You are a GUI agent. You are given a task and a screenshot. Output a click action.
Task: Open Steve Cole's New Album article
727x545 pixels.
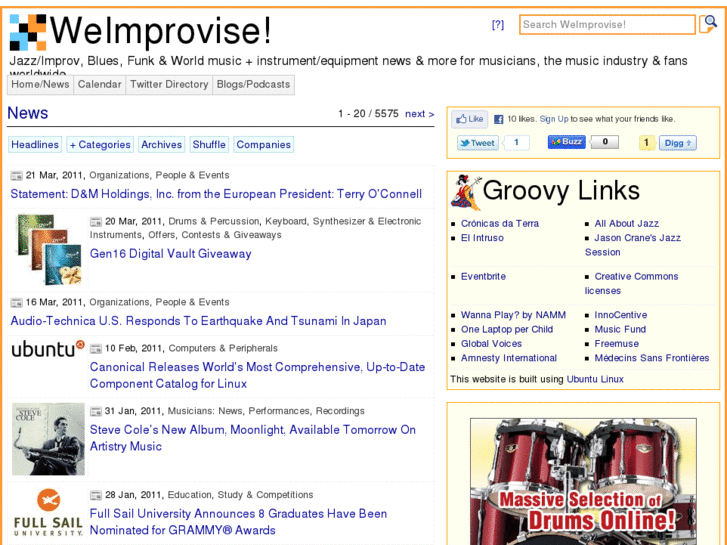pyautogui.click(x=253, y=438)
